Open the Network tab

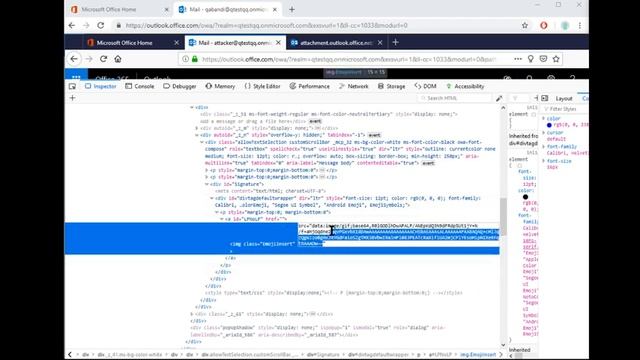click(x=353, y=86)
